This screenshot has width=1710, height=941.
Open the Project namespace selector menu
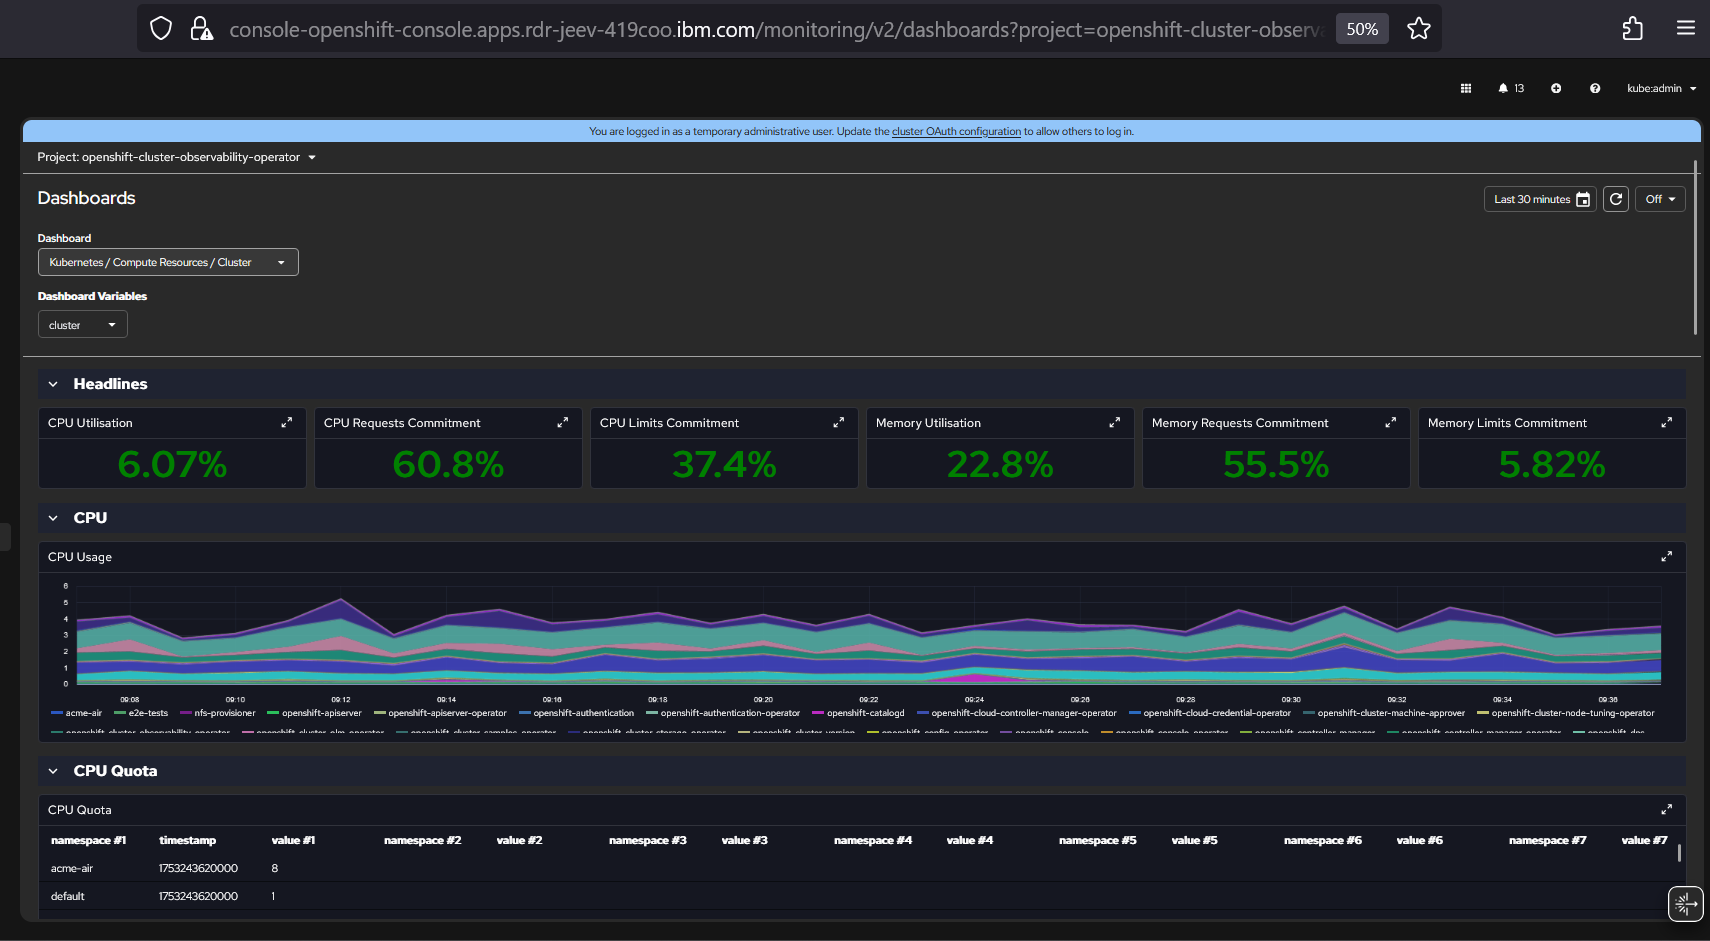click(x=177, y=157)
